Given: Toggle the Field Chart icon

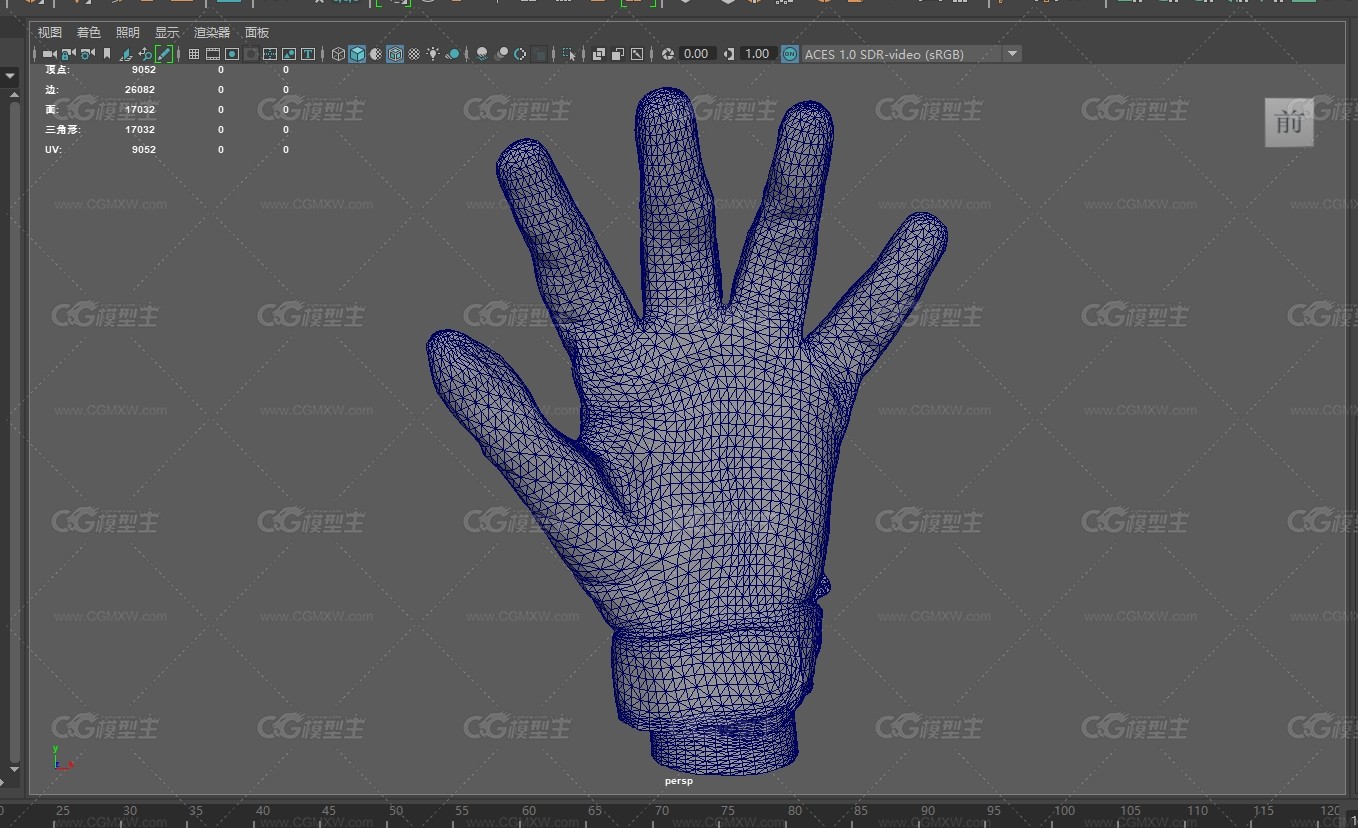Looking at the screenshot, I should [x=270, y=54].
